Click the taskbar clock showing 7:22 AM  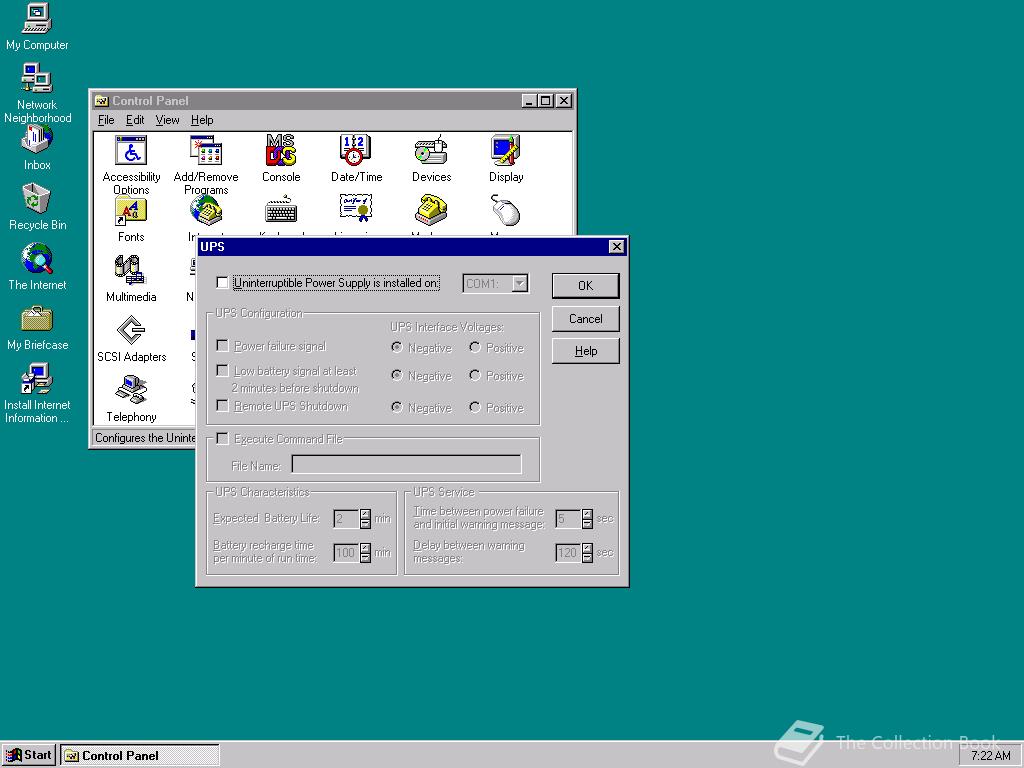990,756
